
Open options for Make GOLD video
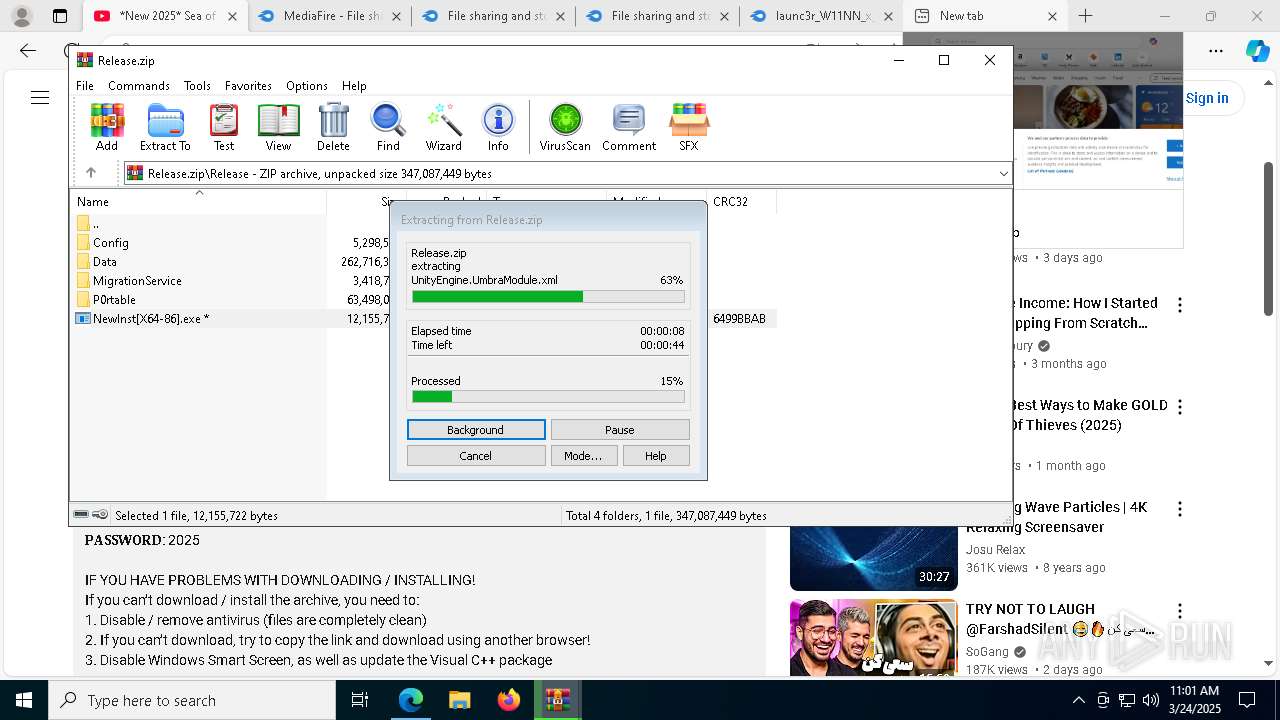[1180, 406]
